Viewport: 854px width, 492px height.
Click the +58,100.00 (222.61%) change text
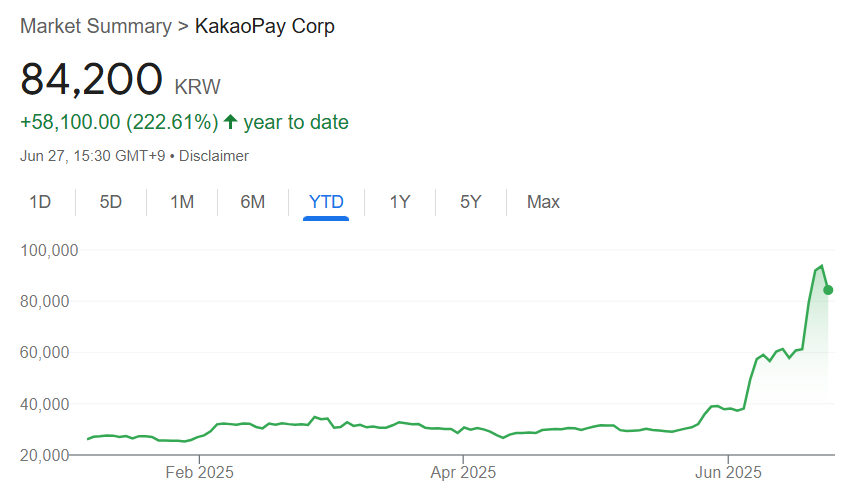click(119, 122)
